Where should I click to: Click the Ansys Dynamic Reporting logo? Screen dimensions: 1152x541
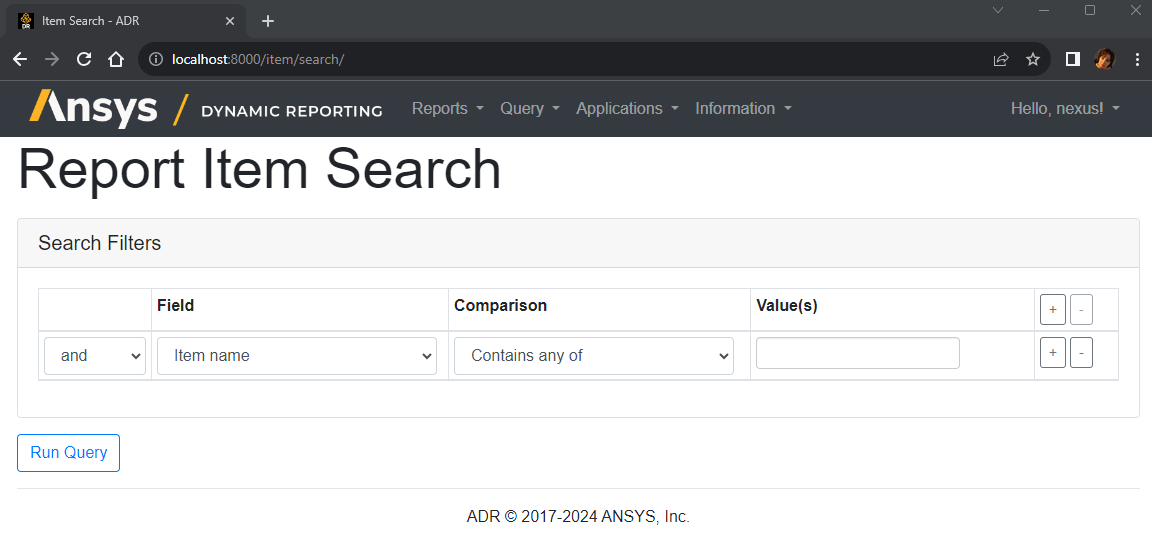(x=206, y=109)
